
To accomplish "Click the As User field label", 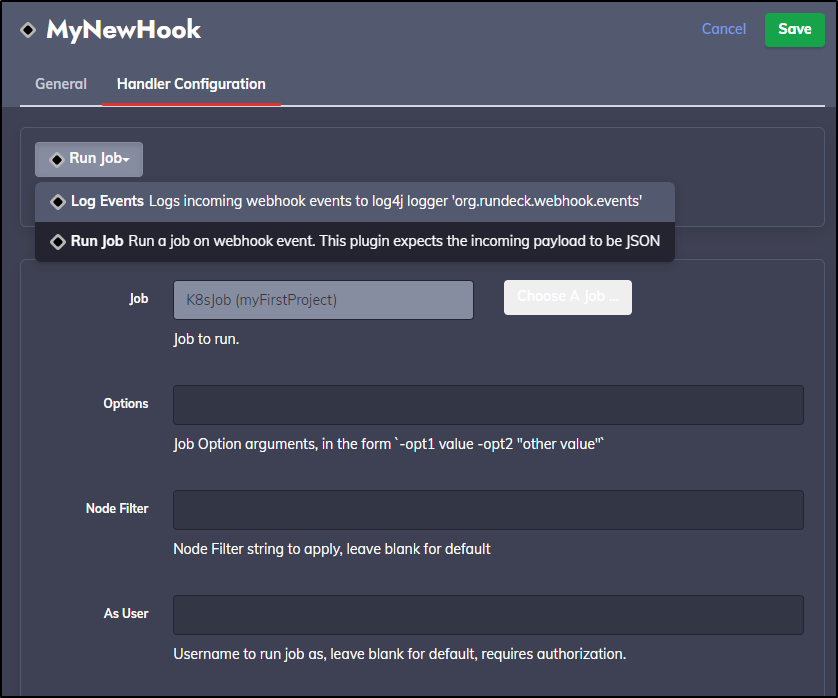I will click(126, 614).
